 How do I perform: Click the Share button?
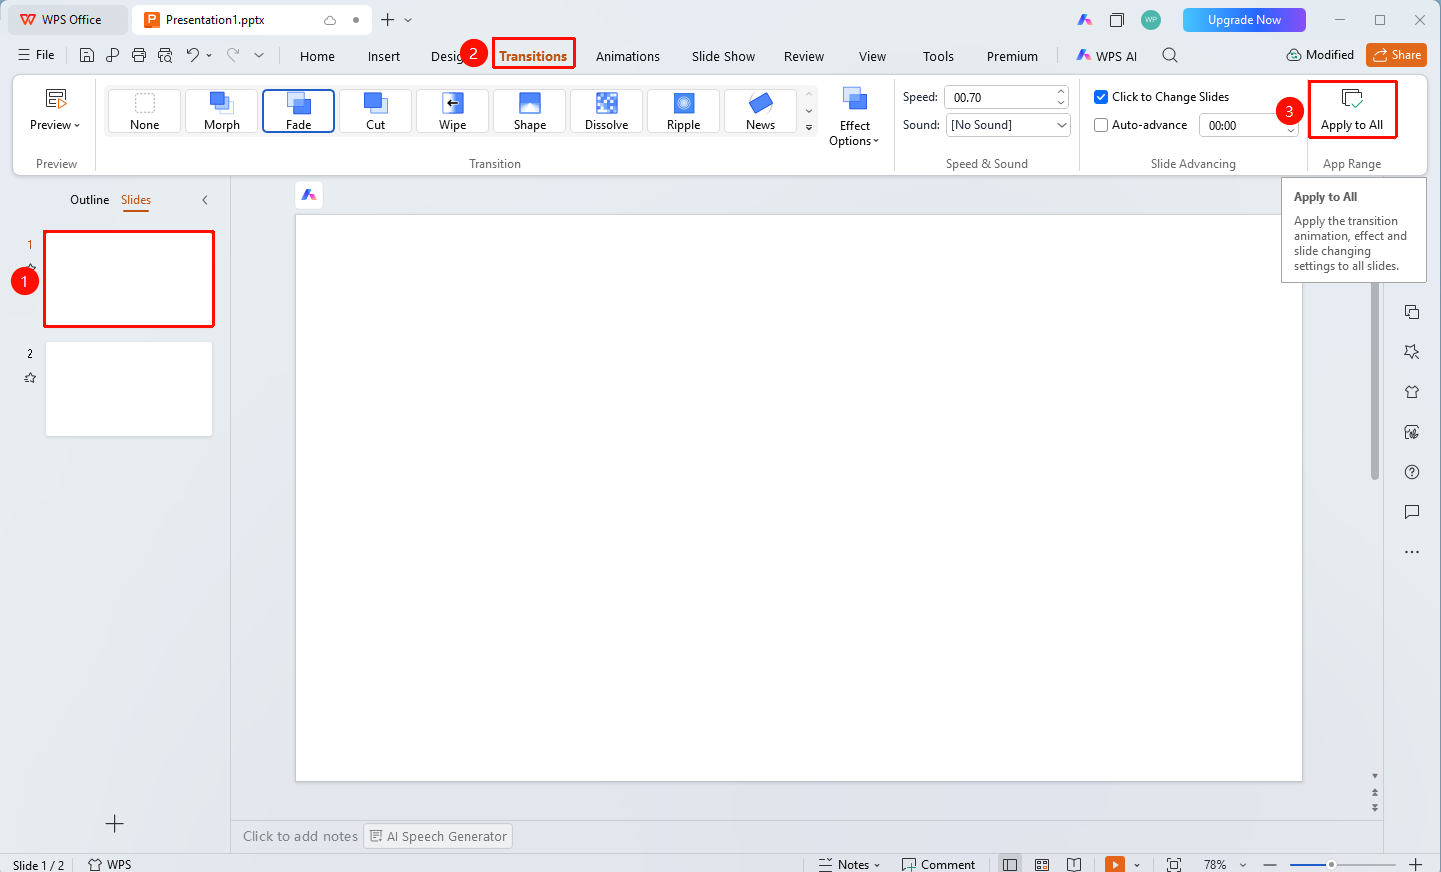pos(1397,55)
